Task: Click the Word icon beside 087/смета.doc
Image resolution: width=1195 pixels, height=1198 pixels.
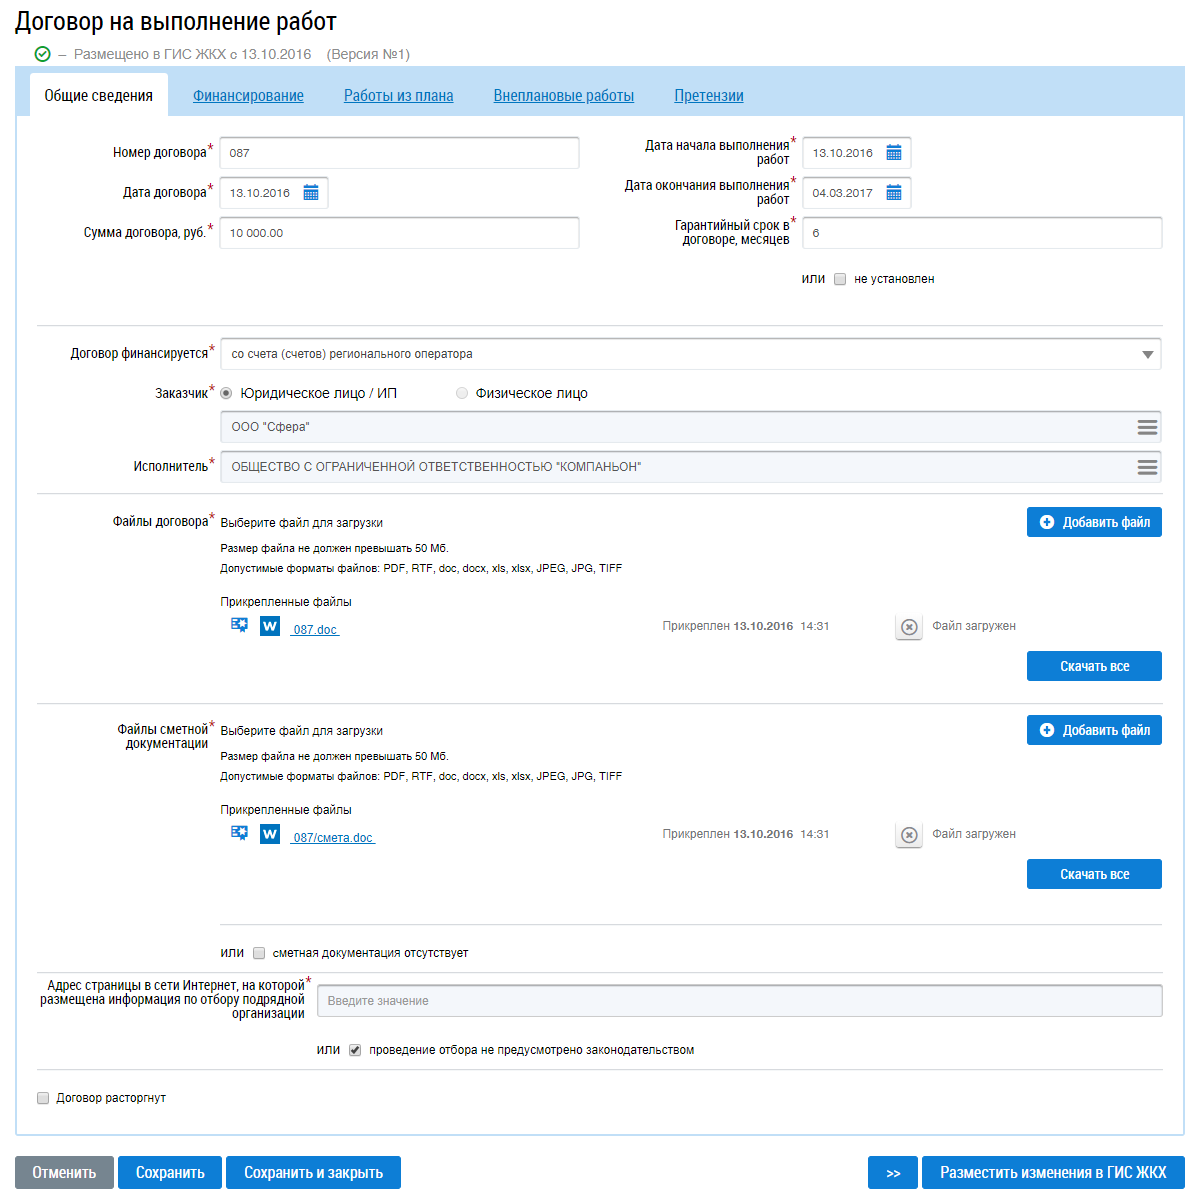Action: click(x=270, y=834)
